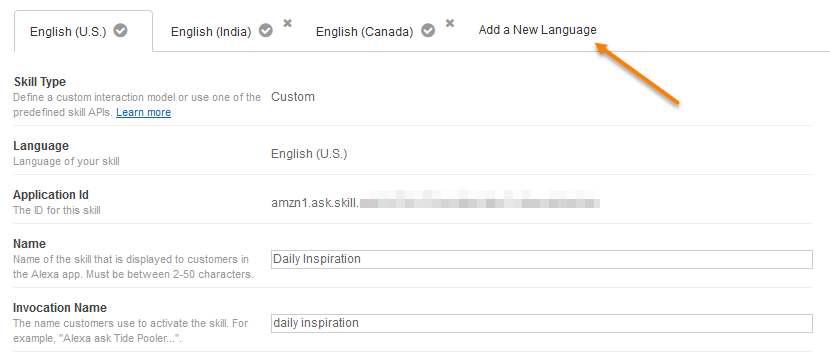The image size is (830, 362).
Task: Remove English (Canada) language with X
Action: [x=449, y=23]
